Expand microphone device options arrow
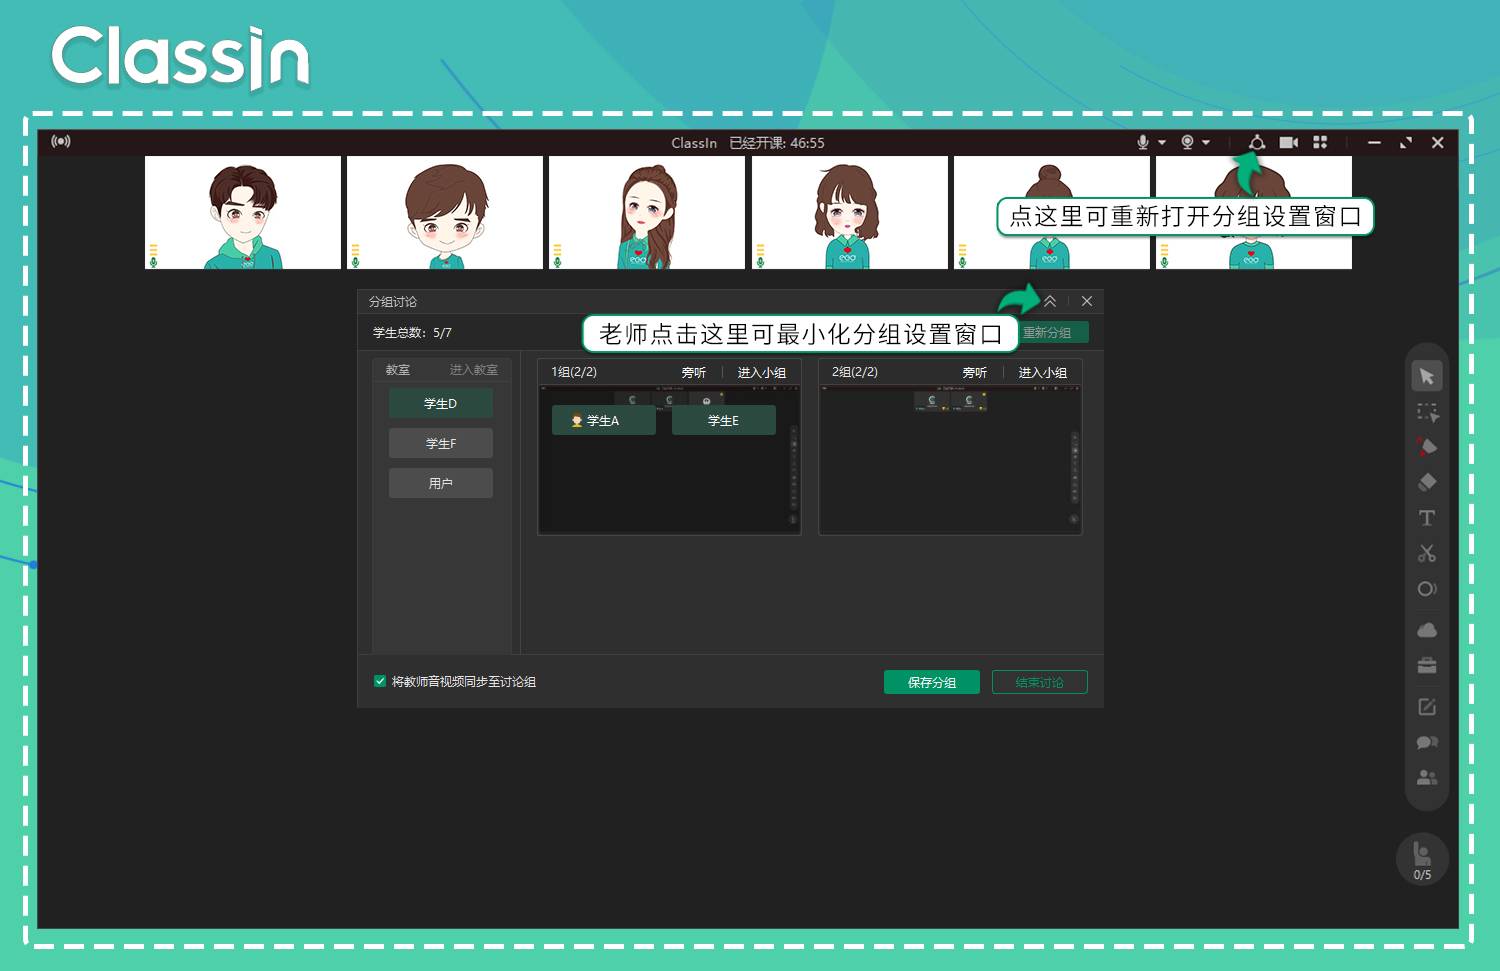The height and width of the screenshot is (971, 1500). (1162, 142)
